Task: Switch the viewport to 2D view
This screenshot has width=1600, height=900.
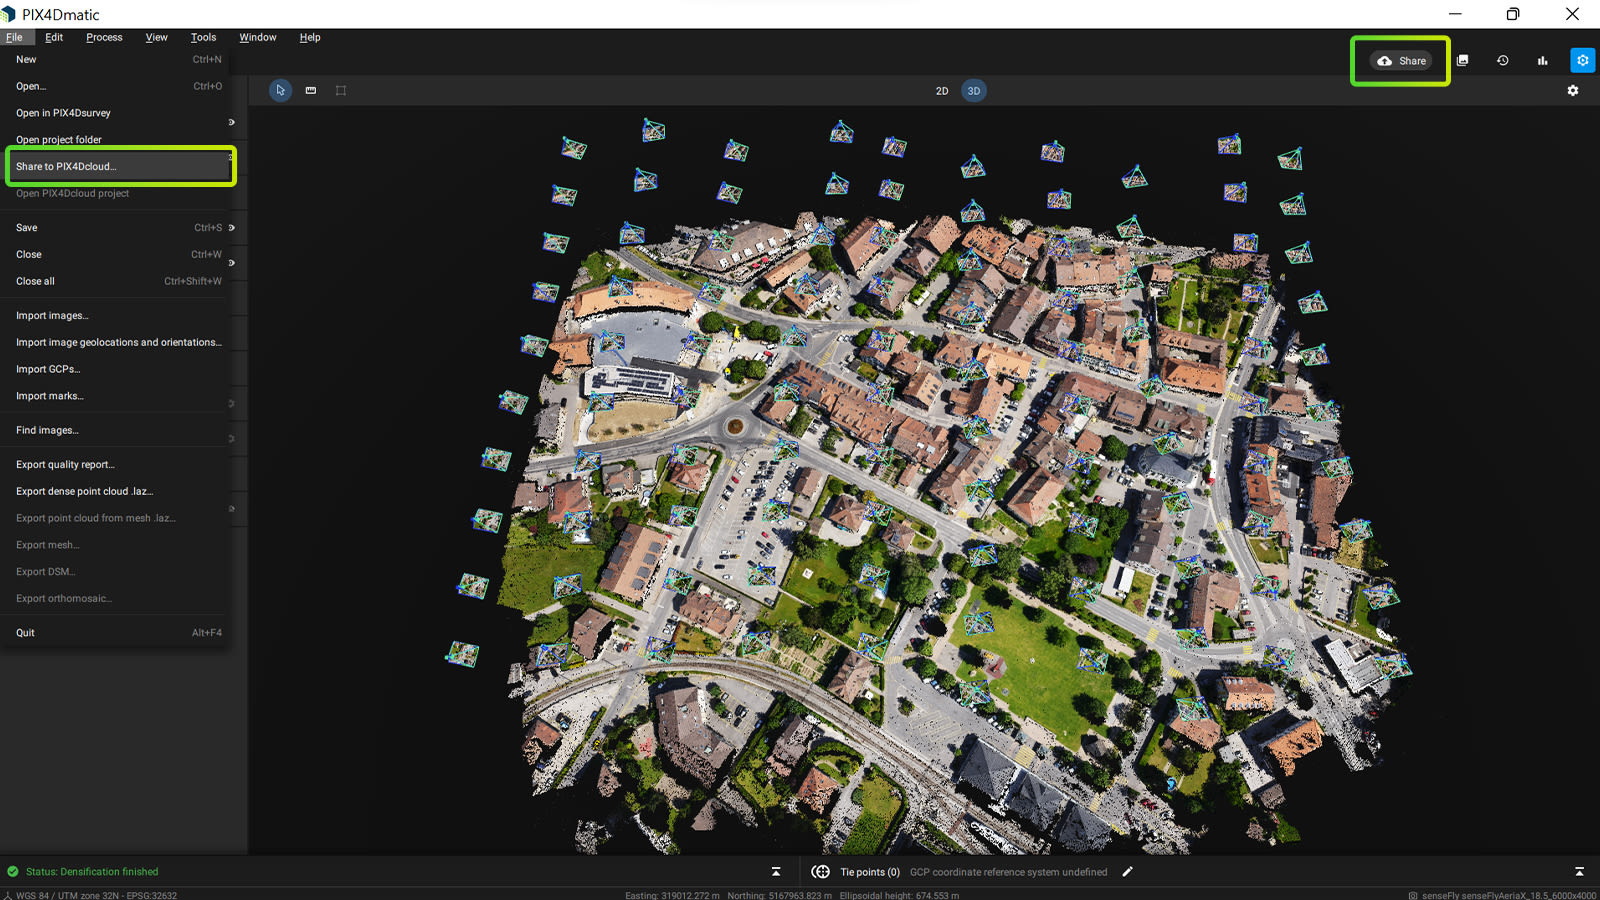Action: pyautogui.click(x=941, y=90)
